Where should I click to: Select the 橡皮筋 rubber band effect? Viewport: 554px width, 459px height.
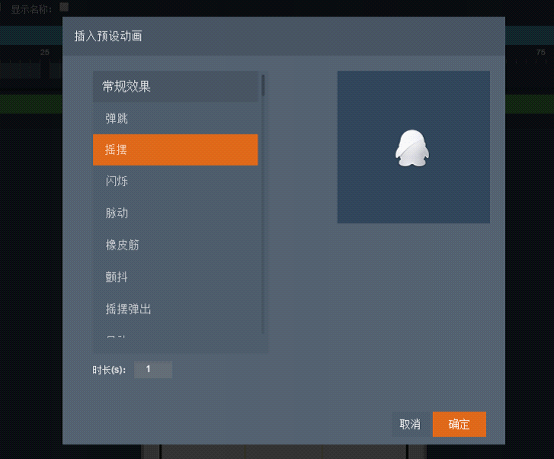click(175, 245)
